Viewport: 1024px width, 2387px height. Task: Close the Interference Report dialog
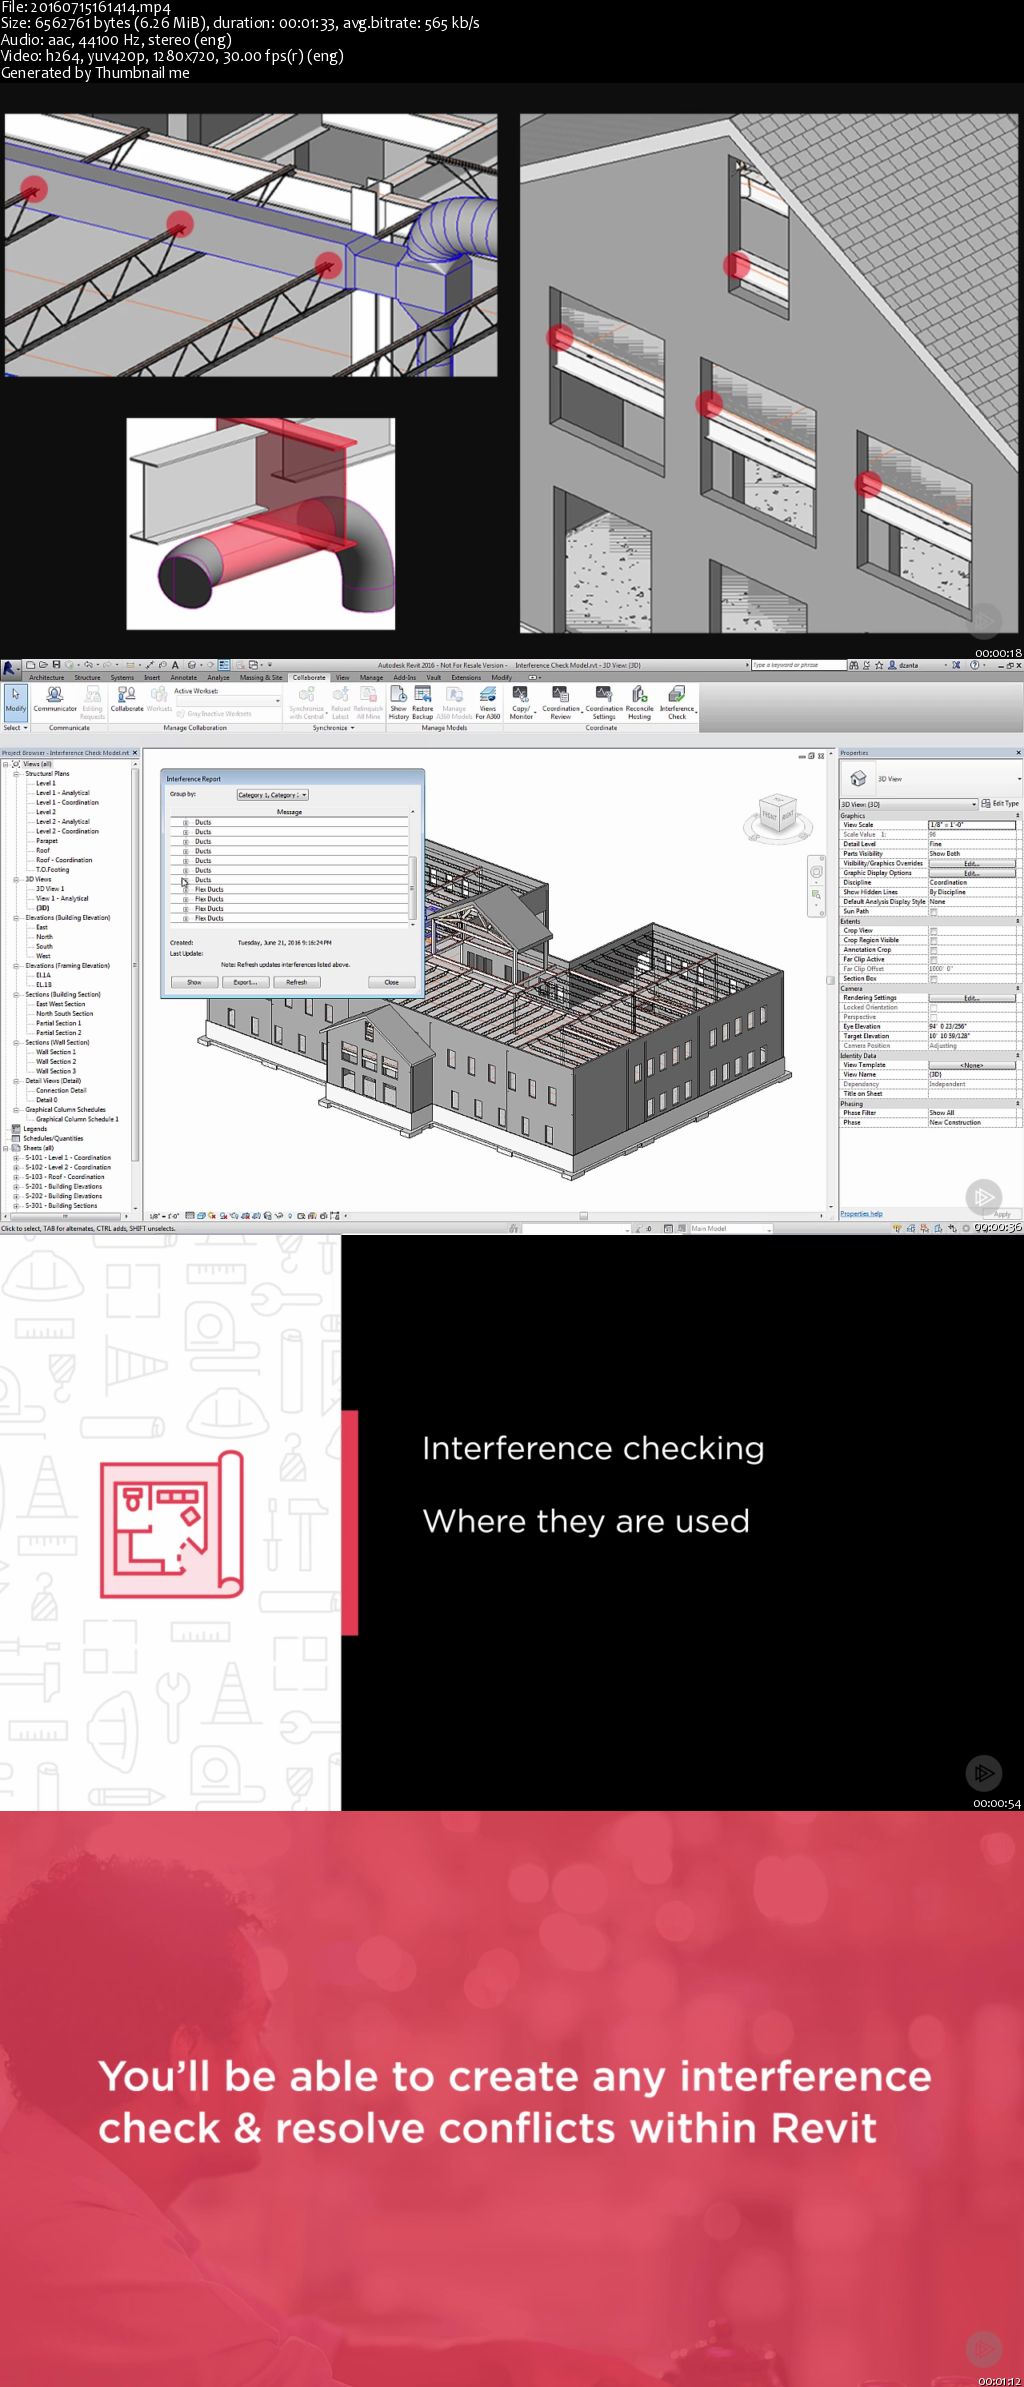tap(392, 982)
